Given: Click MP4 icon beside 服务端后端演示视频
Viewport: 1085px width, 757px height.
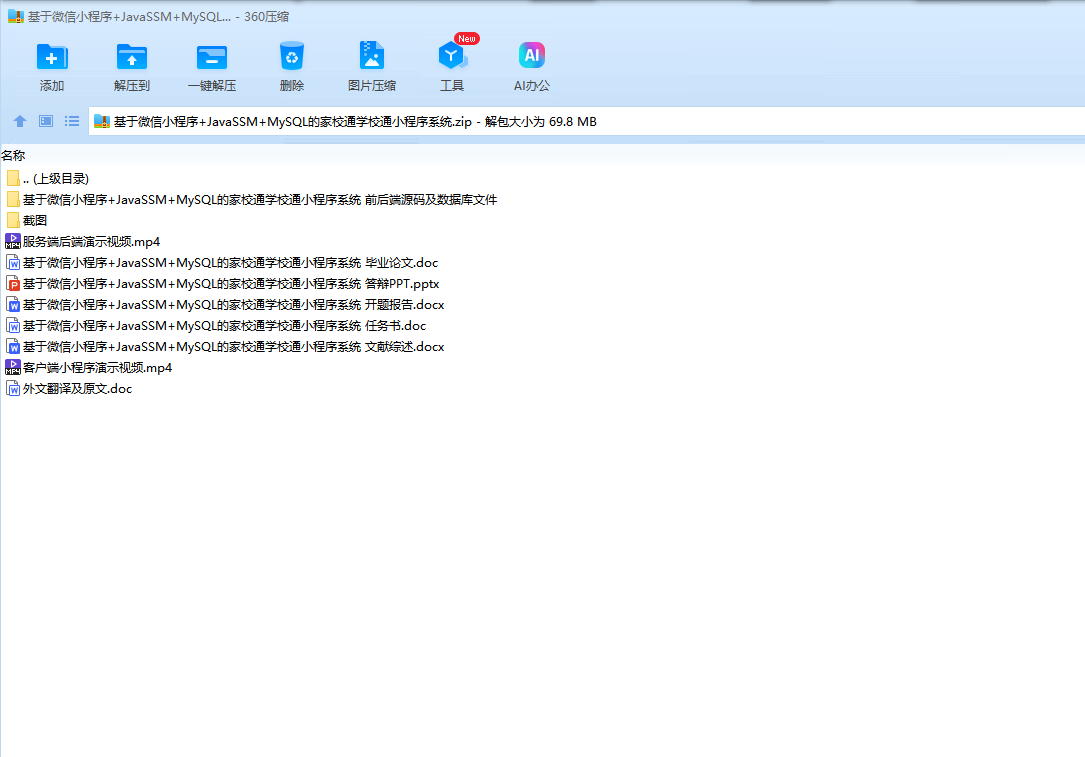Looking at the screenshot, I should (12, 241).
